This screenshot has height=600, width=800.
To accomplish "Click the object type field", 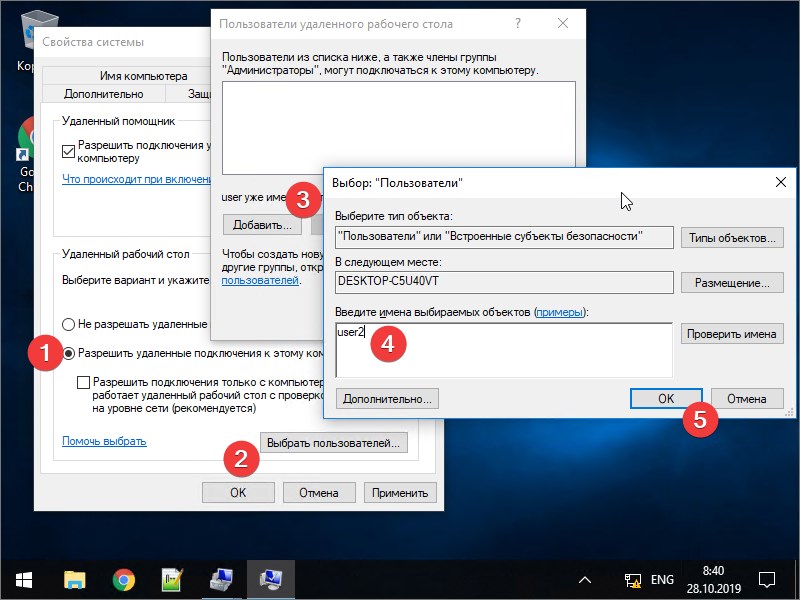I will click(504, 237).
